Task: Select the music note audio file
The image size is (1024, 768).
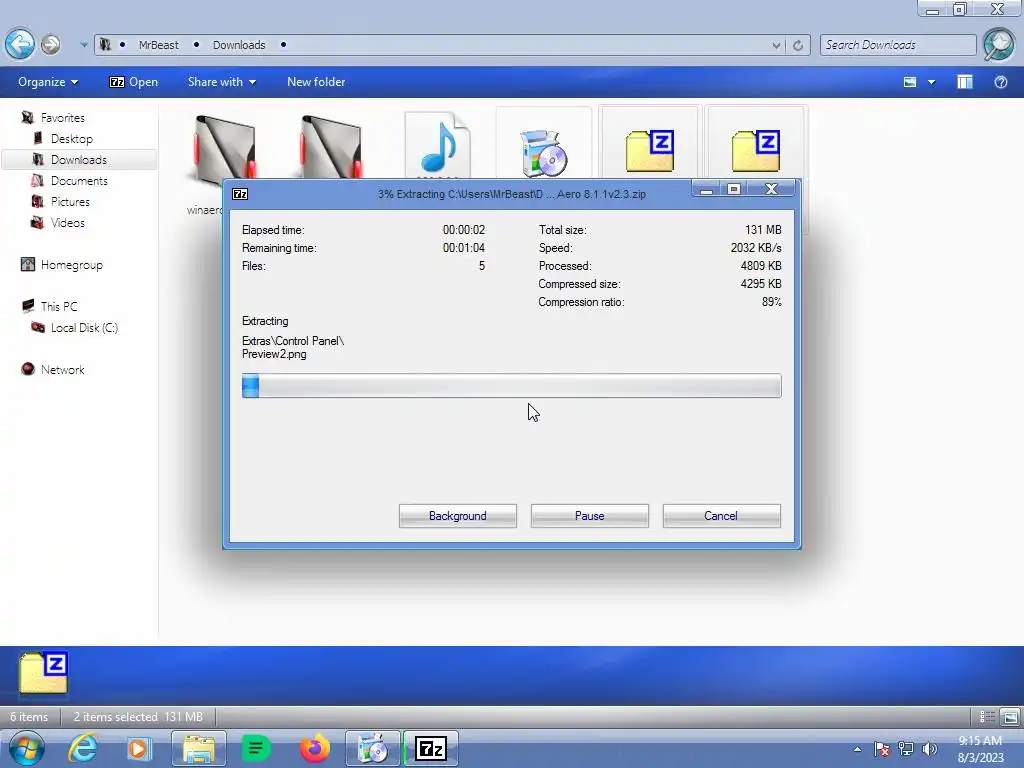Action: (x=438, y=144)
